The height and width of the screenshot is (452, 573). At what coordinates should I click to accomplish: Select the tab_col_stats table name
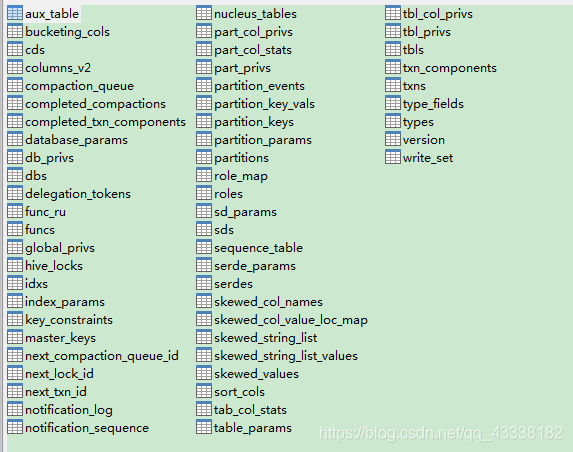pos(250,410)
